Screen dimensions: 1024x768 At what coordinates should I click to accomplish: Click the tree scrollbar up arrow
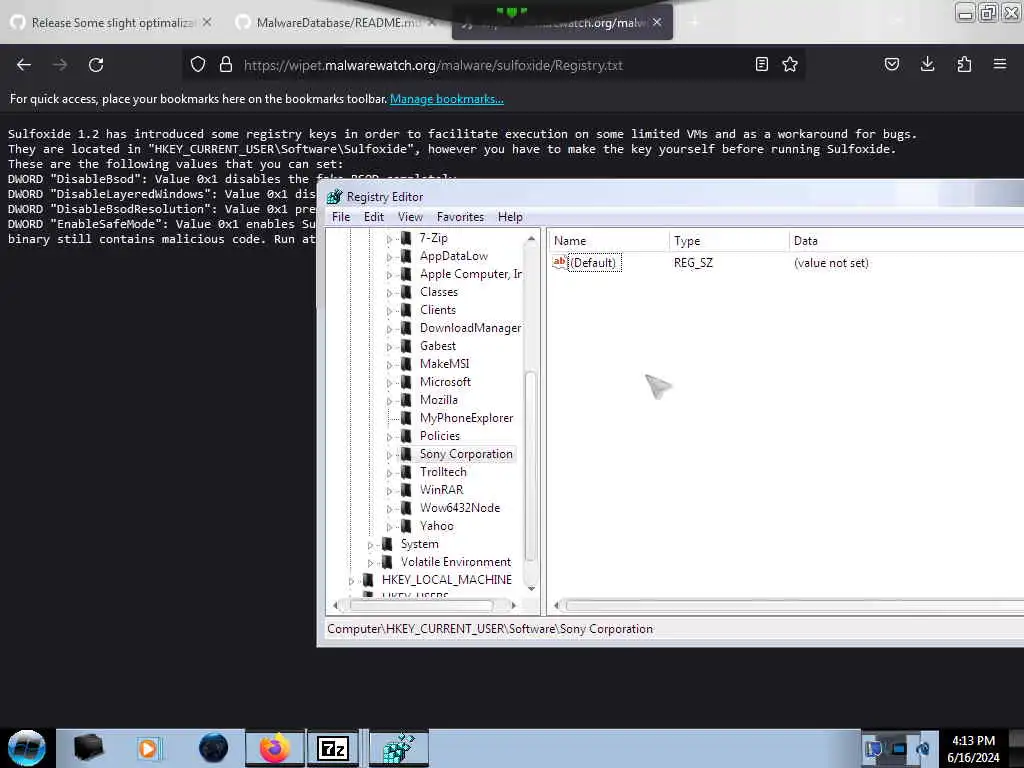coord(531,239)
